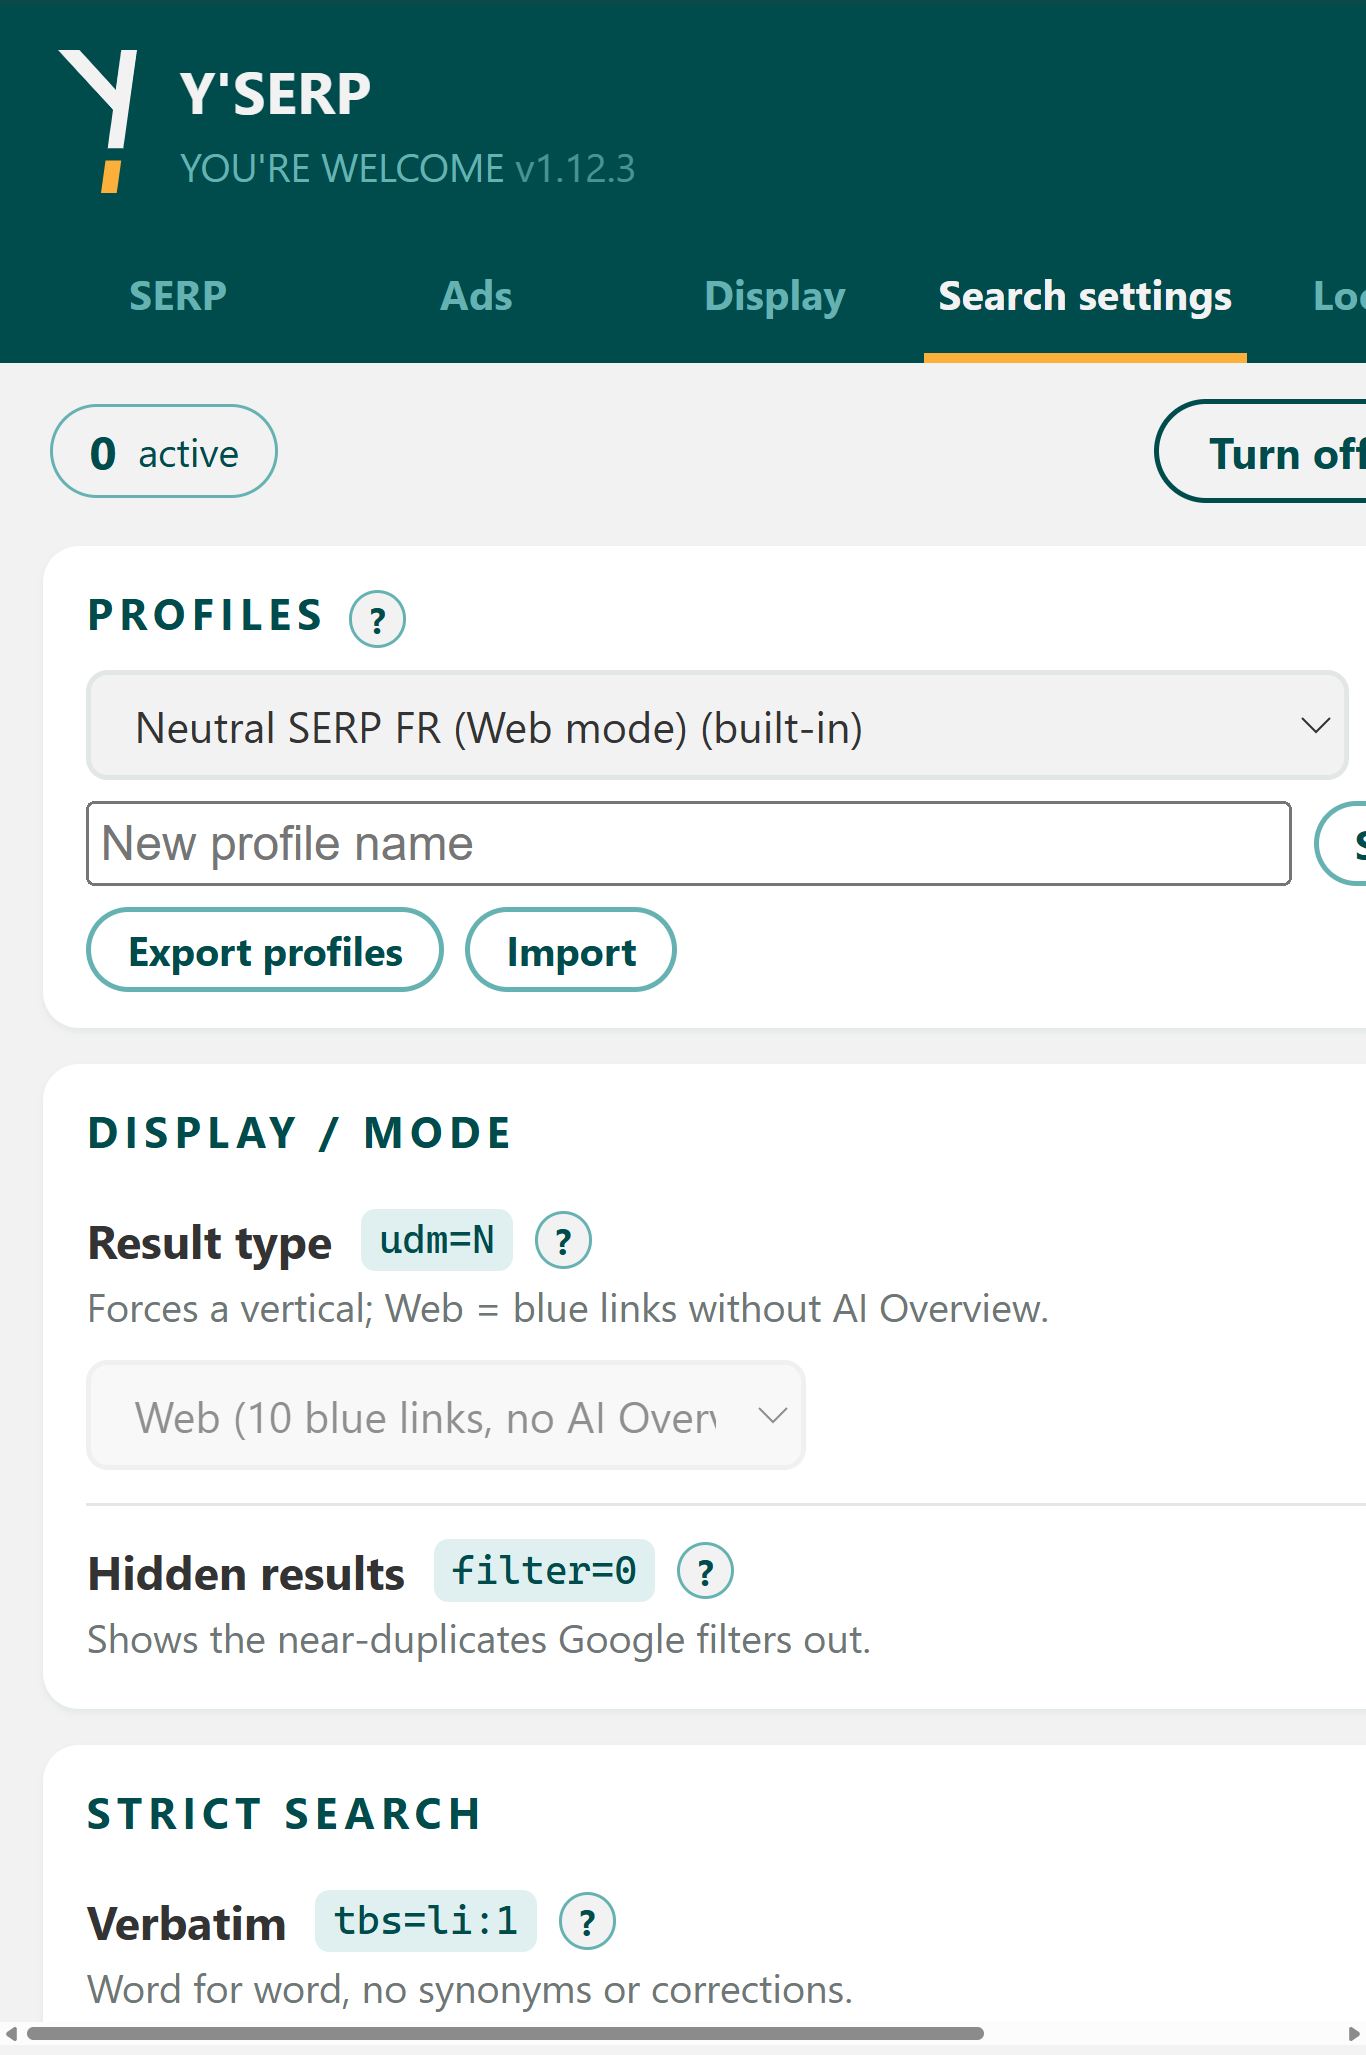This screenshot has width=1366, height=2055.
Task: Click the PROFILES heading
Action: pyautogui.click(x=206, y=615)
